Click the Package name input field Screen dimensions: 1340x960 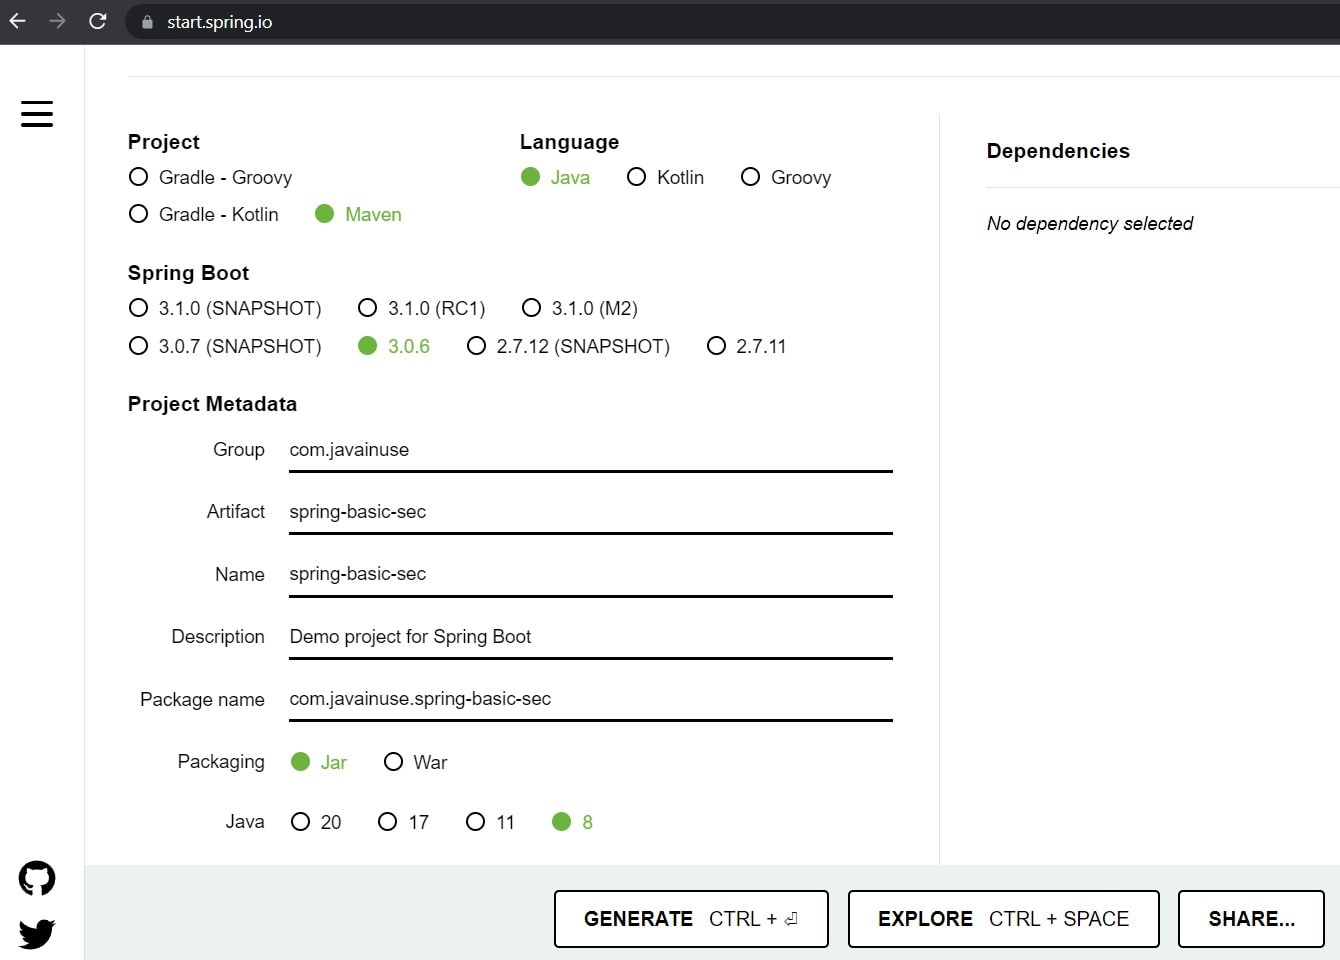[591, 699]
